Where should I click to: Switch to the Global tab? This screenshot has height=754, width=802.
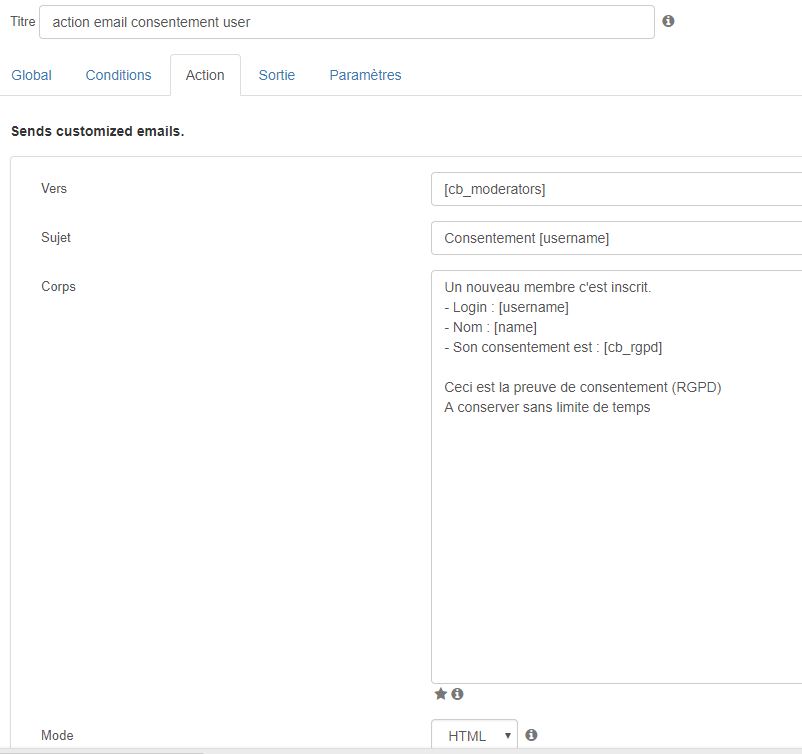point(31,75)
